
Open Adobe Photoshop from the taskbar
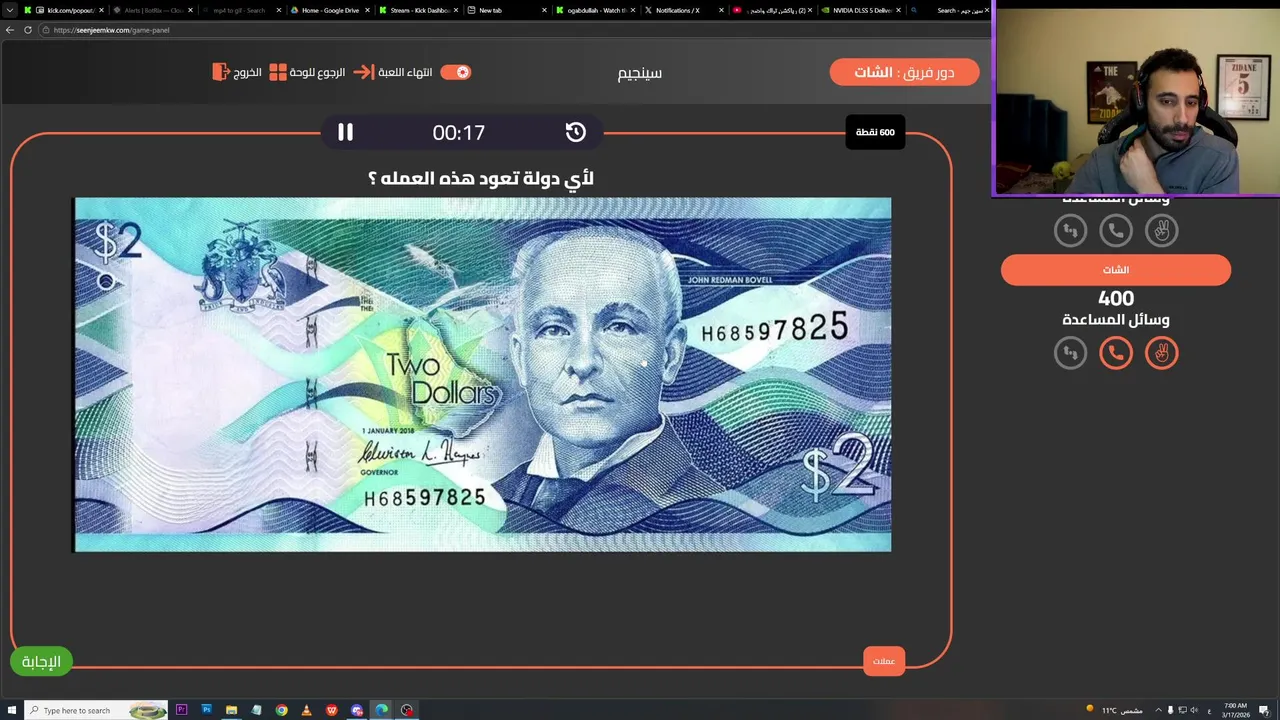coord(207,710)
